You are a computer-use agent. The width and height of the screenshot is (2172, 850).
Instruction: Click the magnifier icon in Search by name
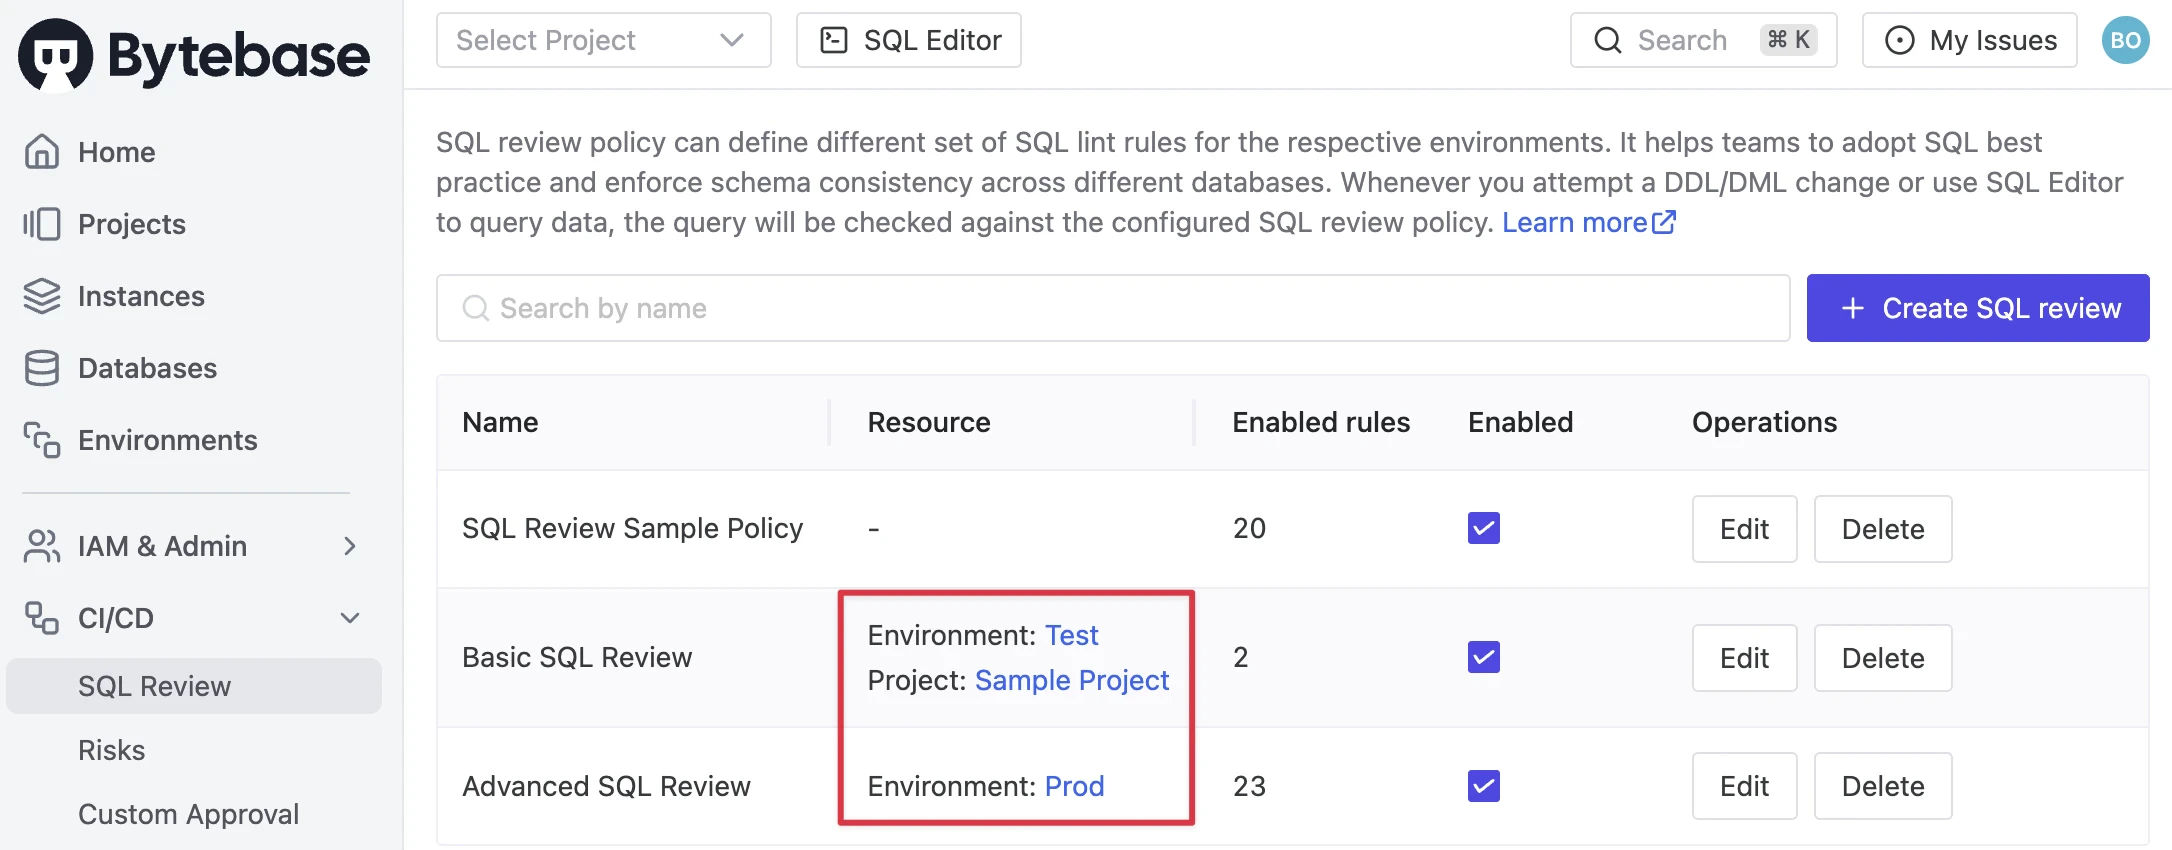coord(476,308)
